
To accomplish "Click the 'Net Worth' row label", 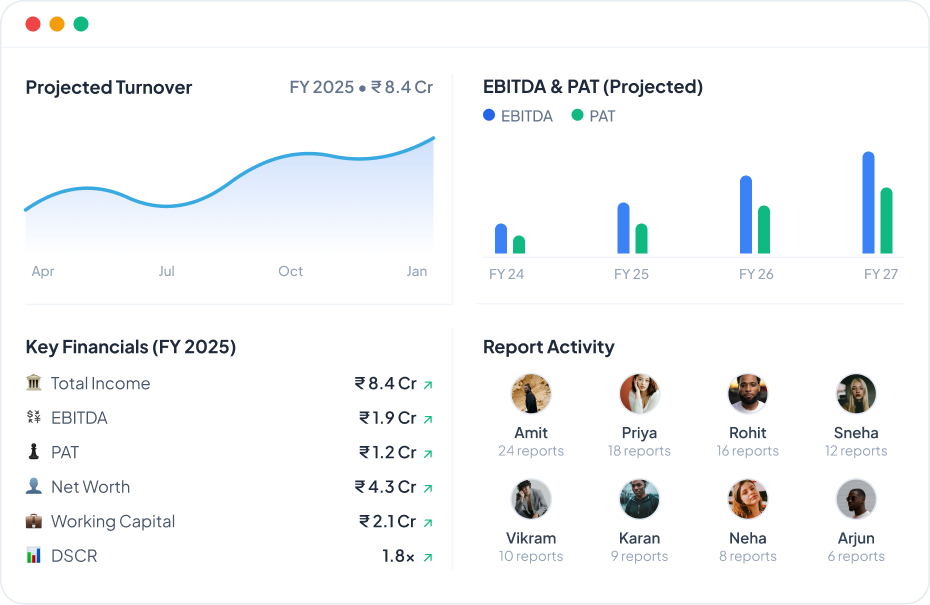I will coord(90,486).
